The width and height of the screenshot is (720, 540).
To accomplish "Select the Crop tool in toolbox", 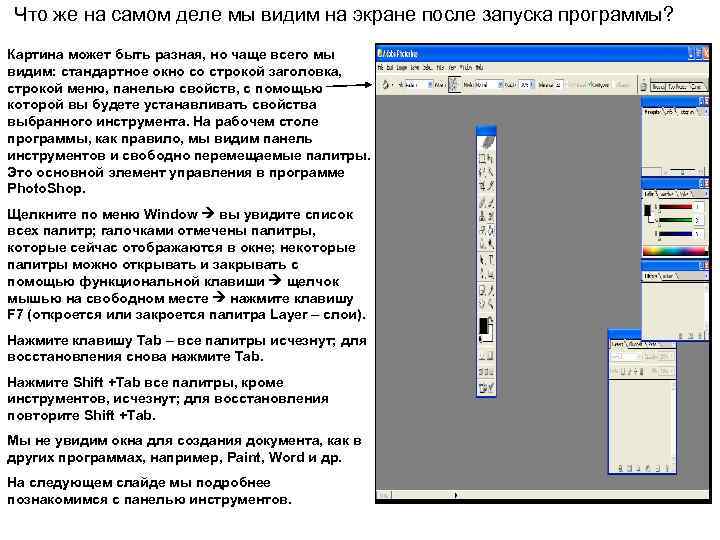I will 482,186.
